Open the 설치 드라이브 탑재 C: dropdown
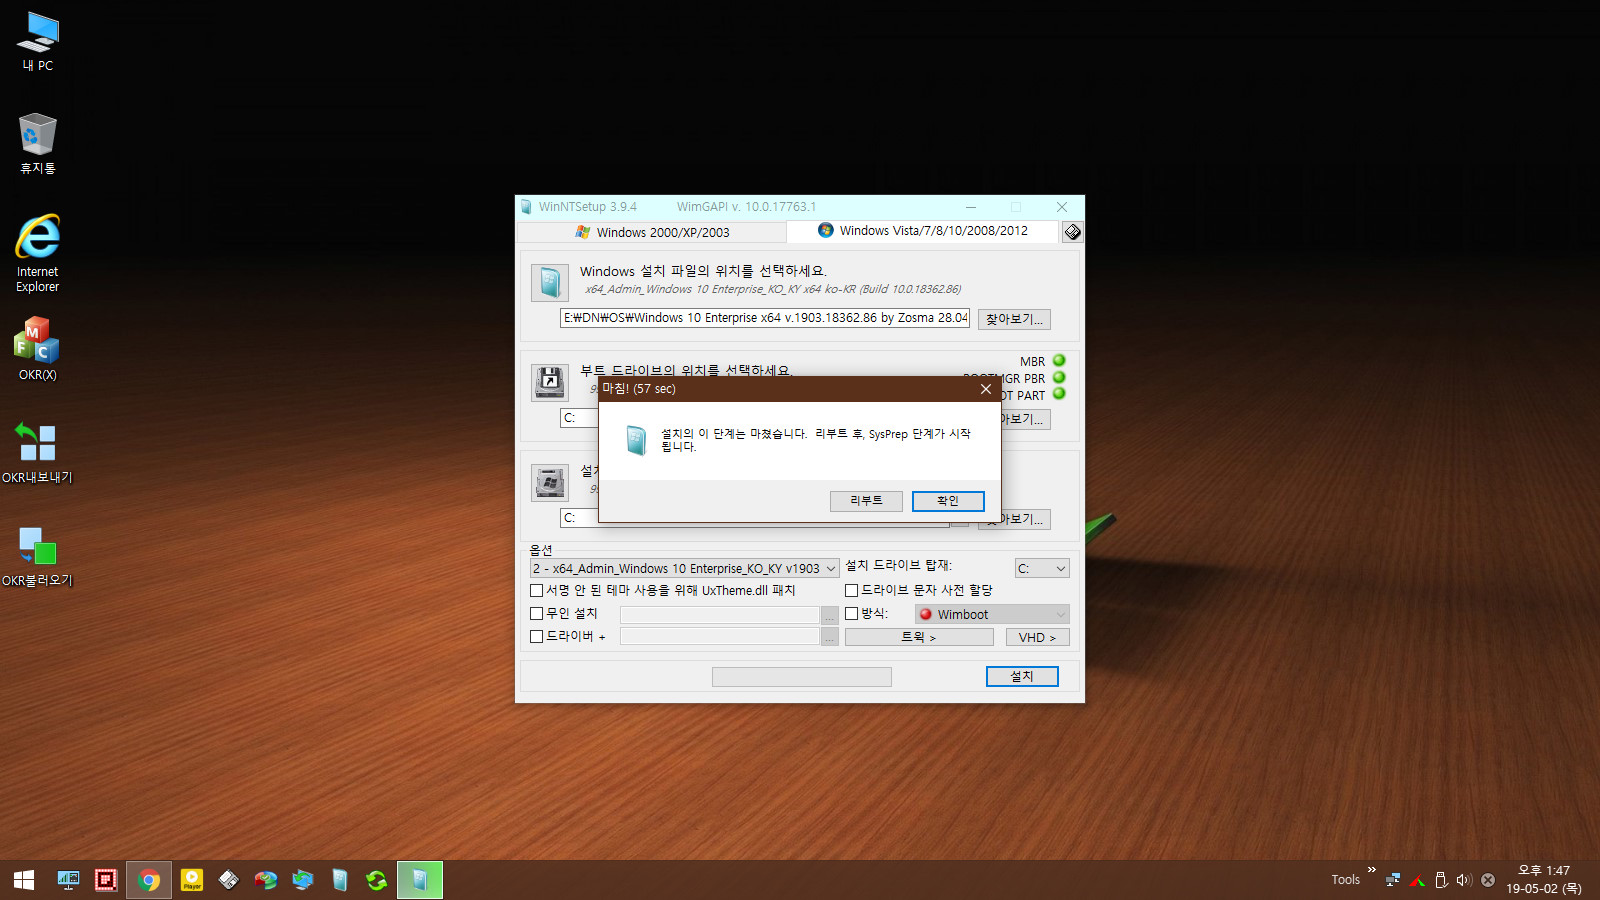The width and height of the screenshot is (1600, 900). (1042, 568)
